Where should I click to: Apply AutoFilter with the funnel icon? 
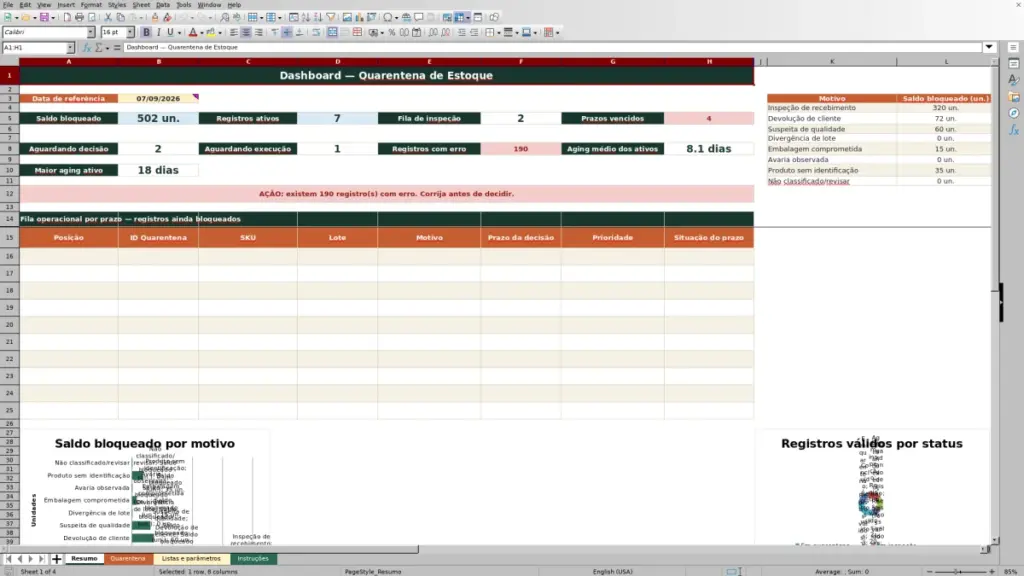[x=330, y=18]
